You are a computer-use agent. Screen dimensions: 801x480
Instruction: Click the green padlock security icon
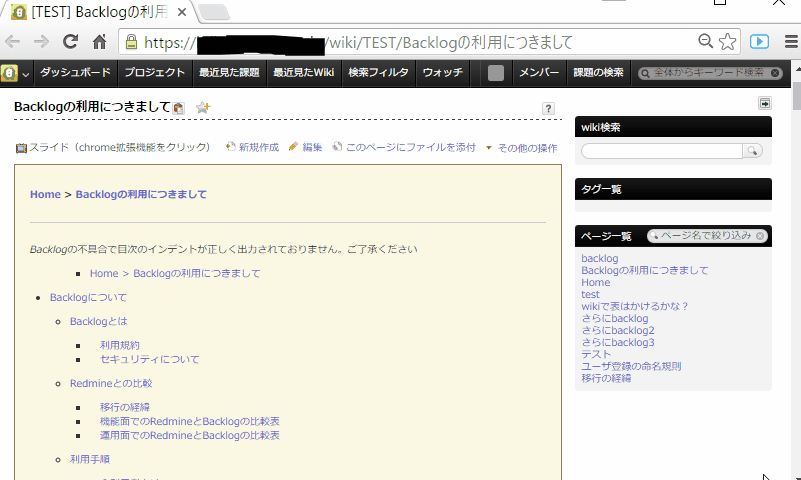click(x=131, y=41)
